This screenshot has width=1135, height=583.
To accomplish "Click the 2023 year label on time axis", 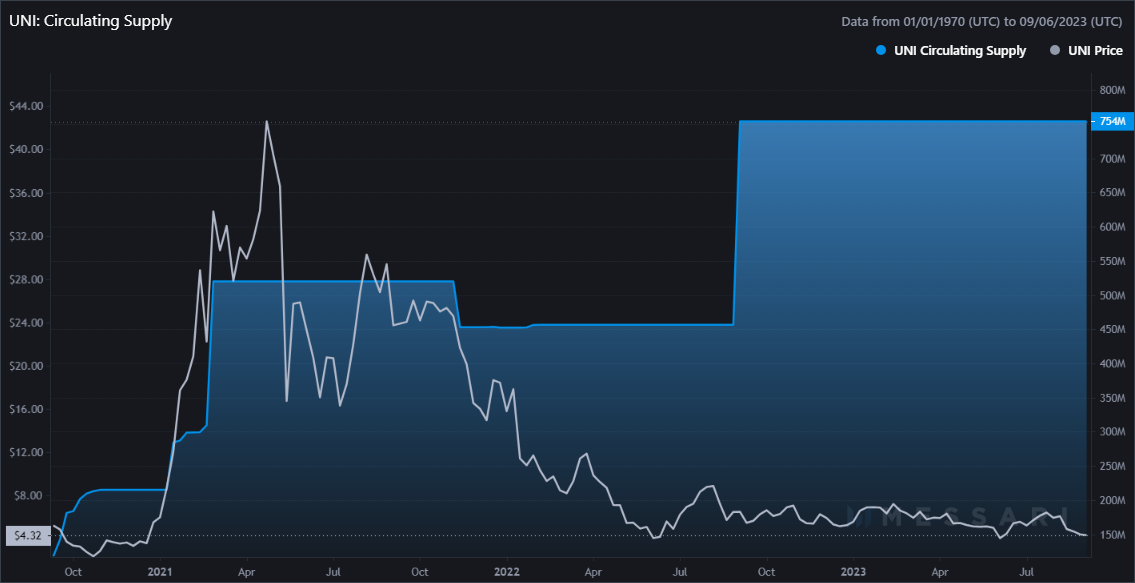I will 853,570.
